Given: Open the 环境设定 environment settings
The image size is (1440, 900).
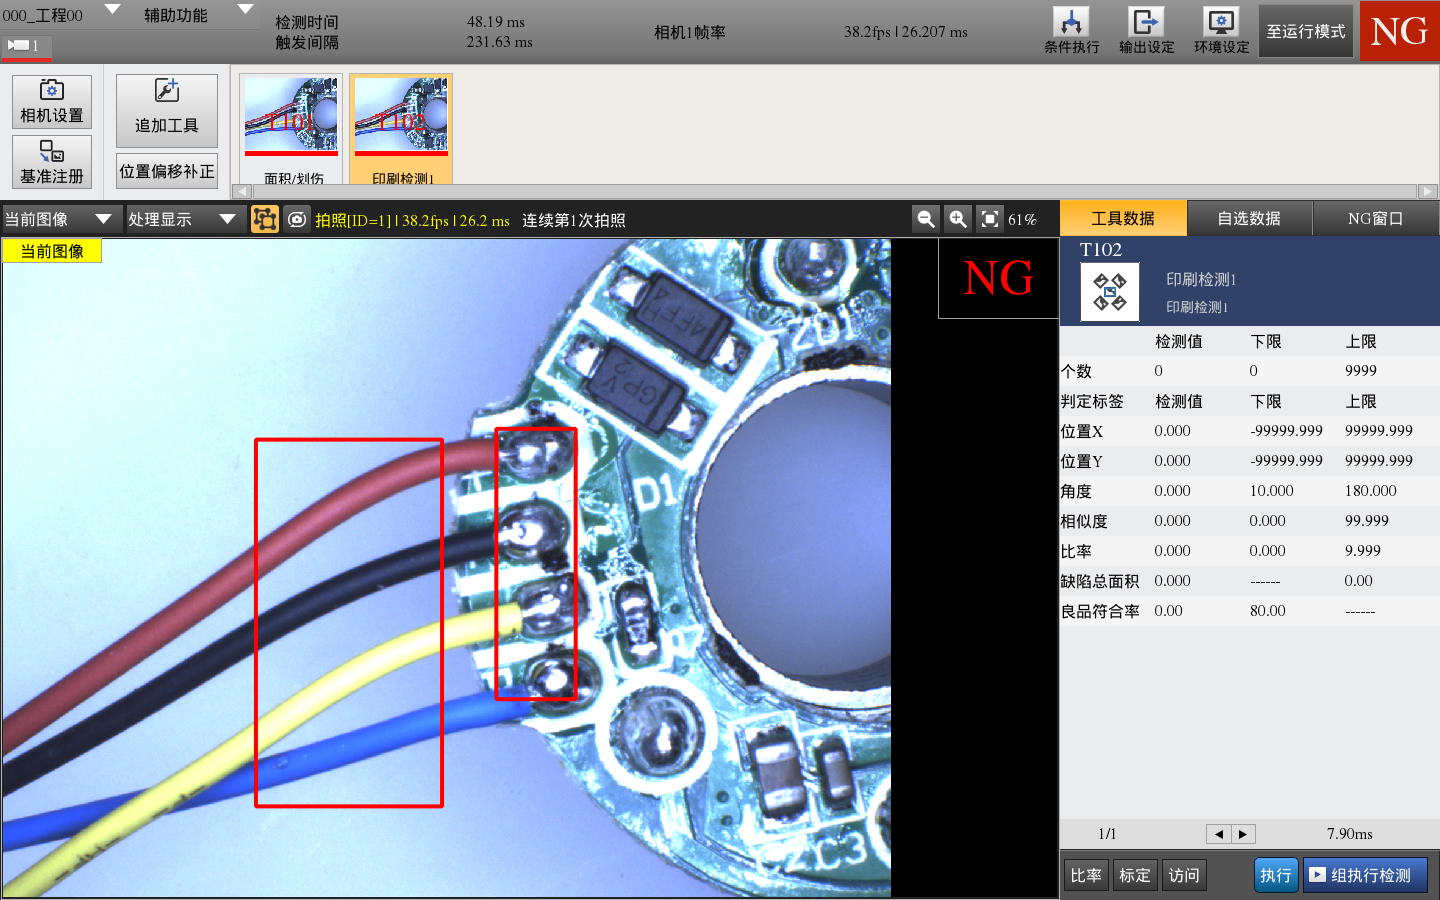Looking at the screenshot, I should tap(1220, 30).
